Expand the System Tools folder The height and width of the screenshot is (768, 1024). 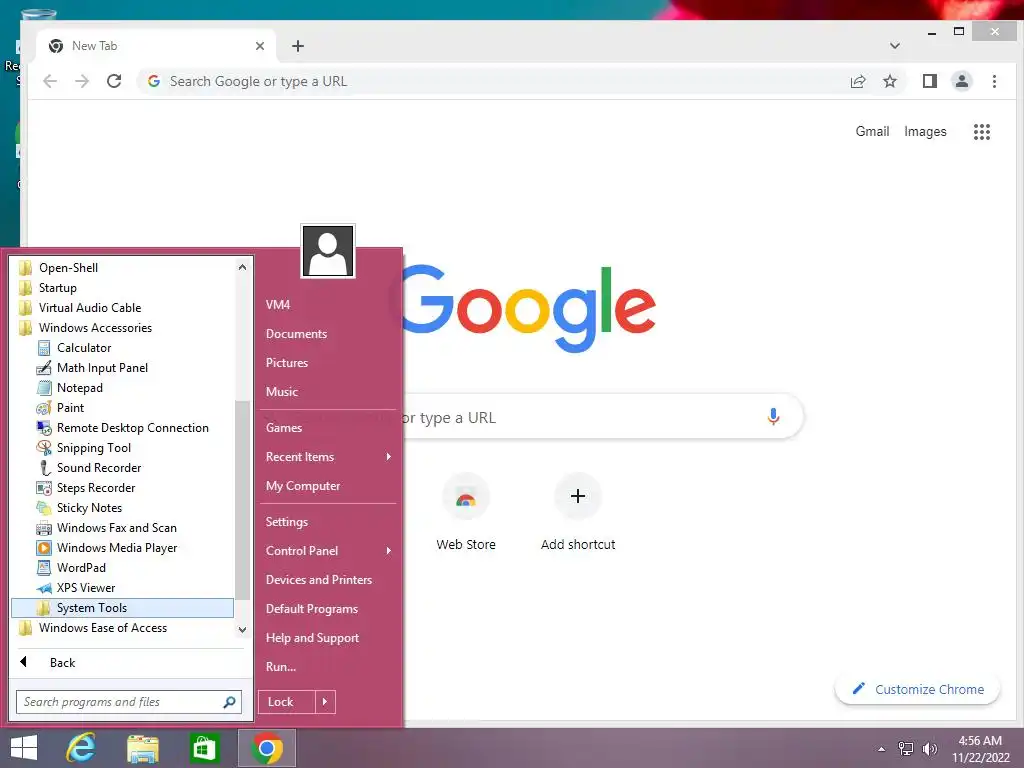coord(122,608)
